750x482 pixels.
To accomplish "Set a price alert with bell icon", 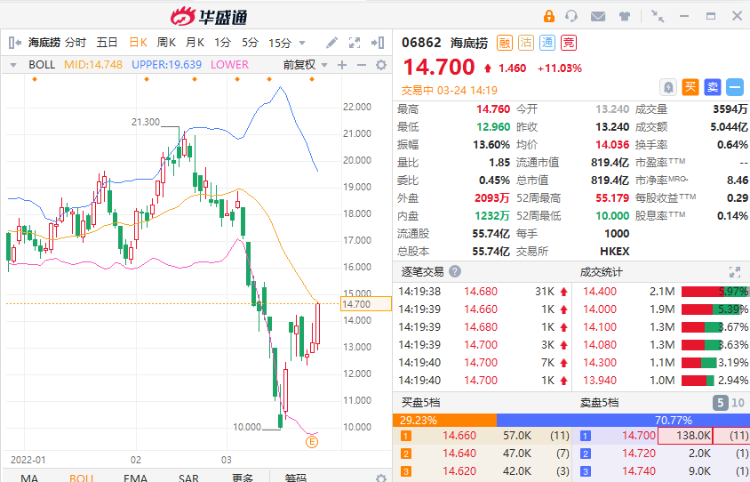I will tap(668, 88).
